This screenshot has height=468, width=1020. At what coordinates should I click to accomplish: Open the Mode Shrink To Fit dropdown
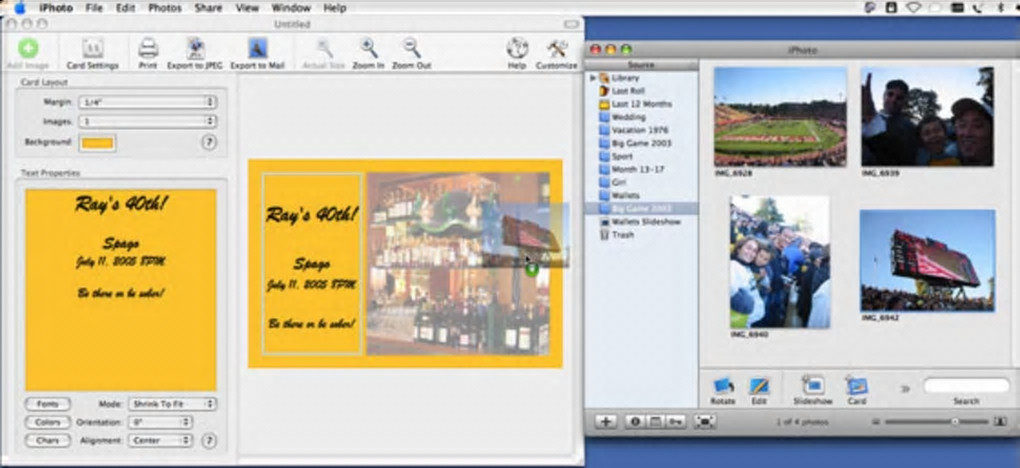[x=172, y=404]
